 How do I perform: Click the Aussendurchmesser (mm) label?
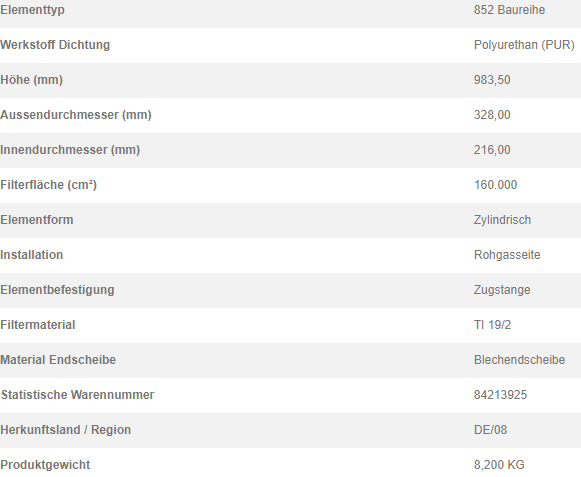pyautogui.click(x=76, y=115)
